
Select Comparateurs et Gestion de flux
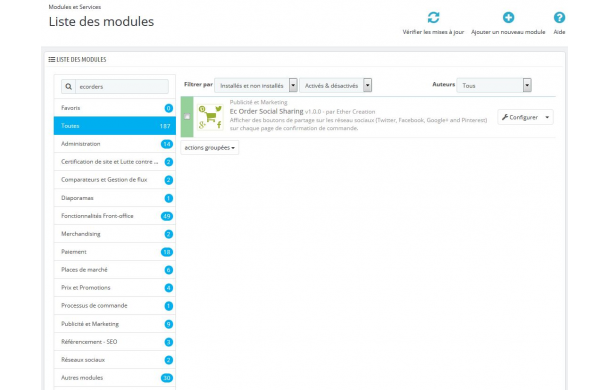tap(115, 179)
